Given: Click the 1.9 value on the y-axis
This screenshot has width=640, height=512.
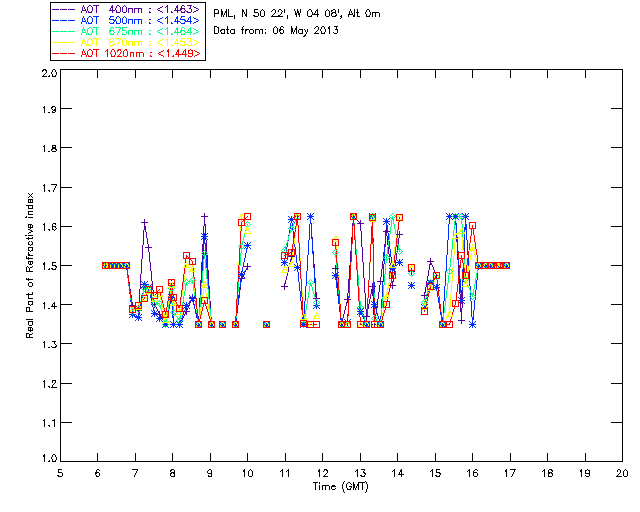Looking at the screenshot, I should click(x=49, y=109).
